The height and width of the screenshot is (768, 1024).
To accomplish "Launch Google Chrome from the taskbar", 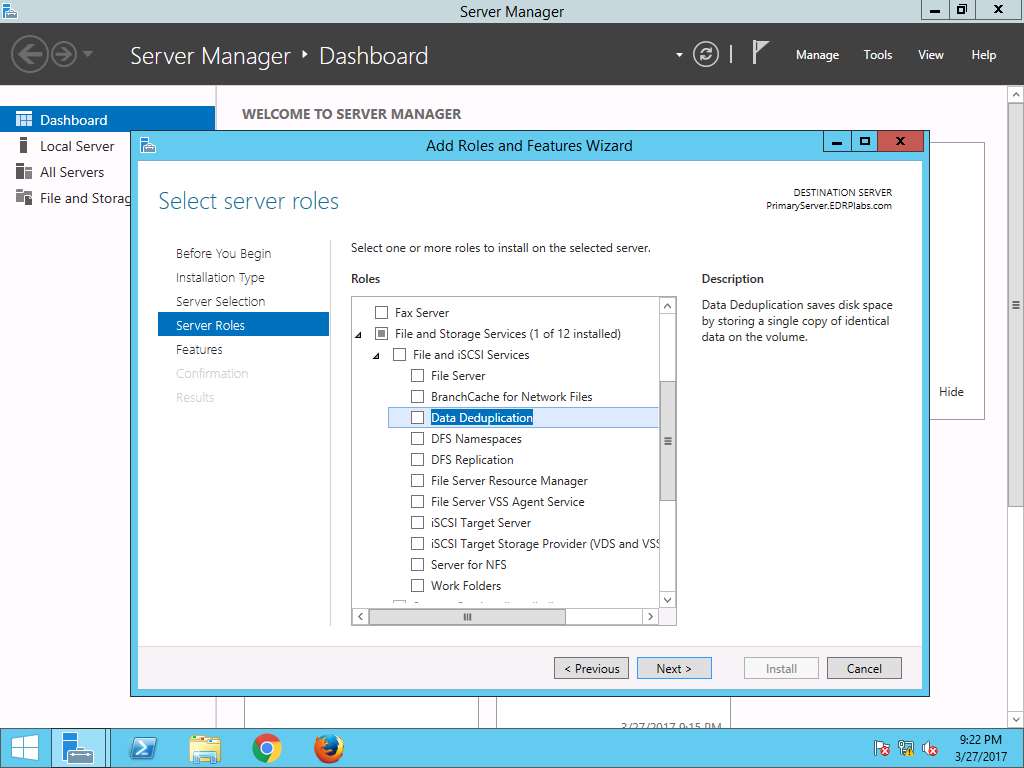I will (267, 748).
